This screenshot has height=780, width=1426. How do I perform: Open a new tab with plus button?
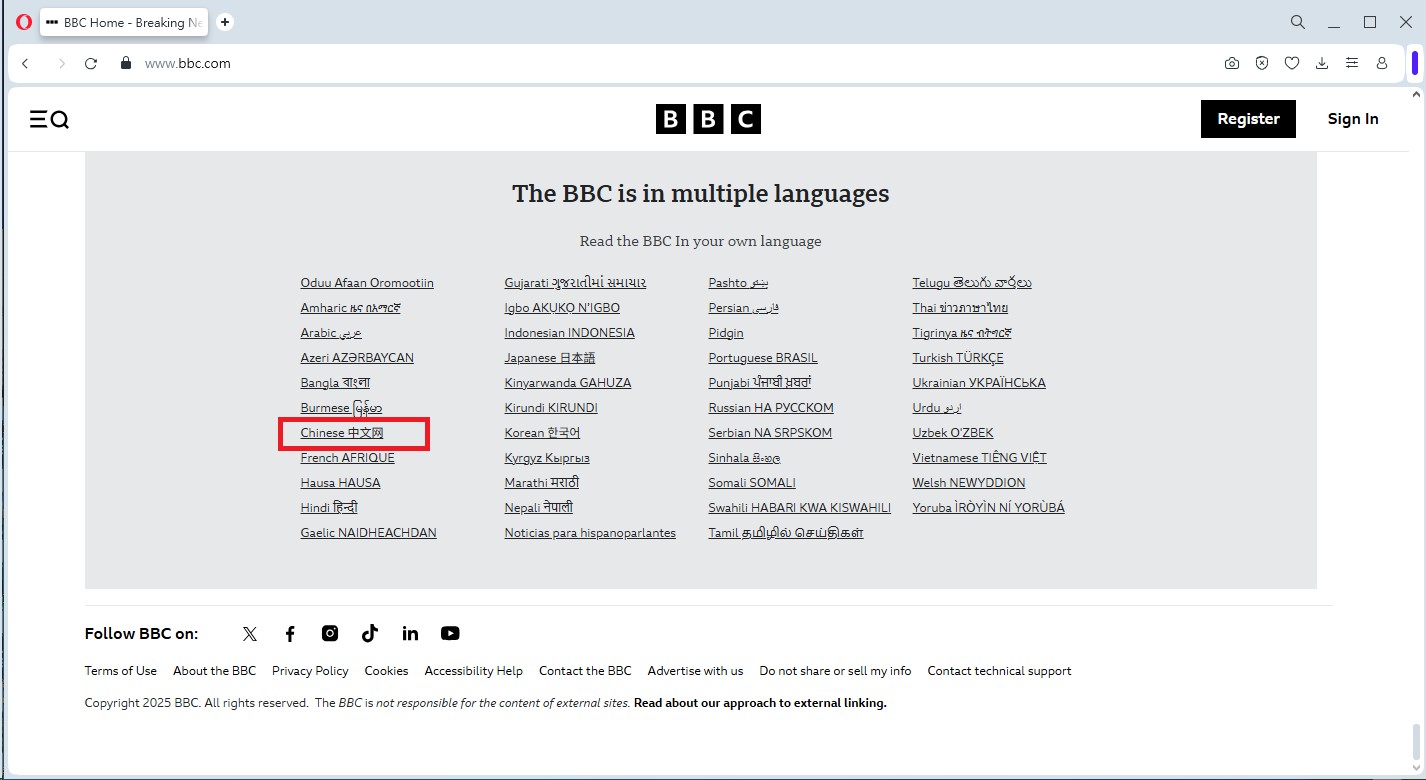point(225,22)
